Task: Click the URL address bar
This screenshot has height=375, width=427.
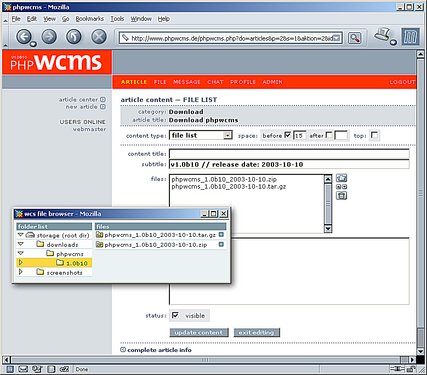Action: (x=230, y=38)
